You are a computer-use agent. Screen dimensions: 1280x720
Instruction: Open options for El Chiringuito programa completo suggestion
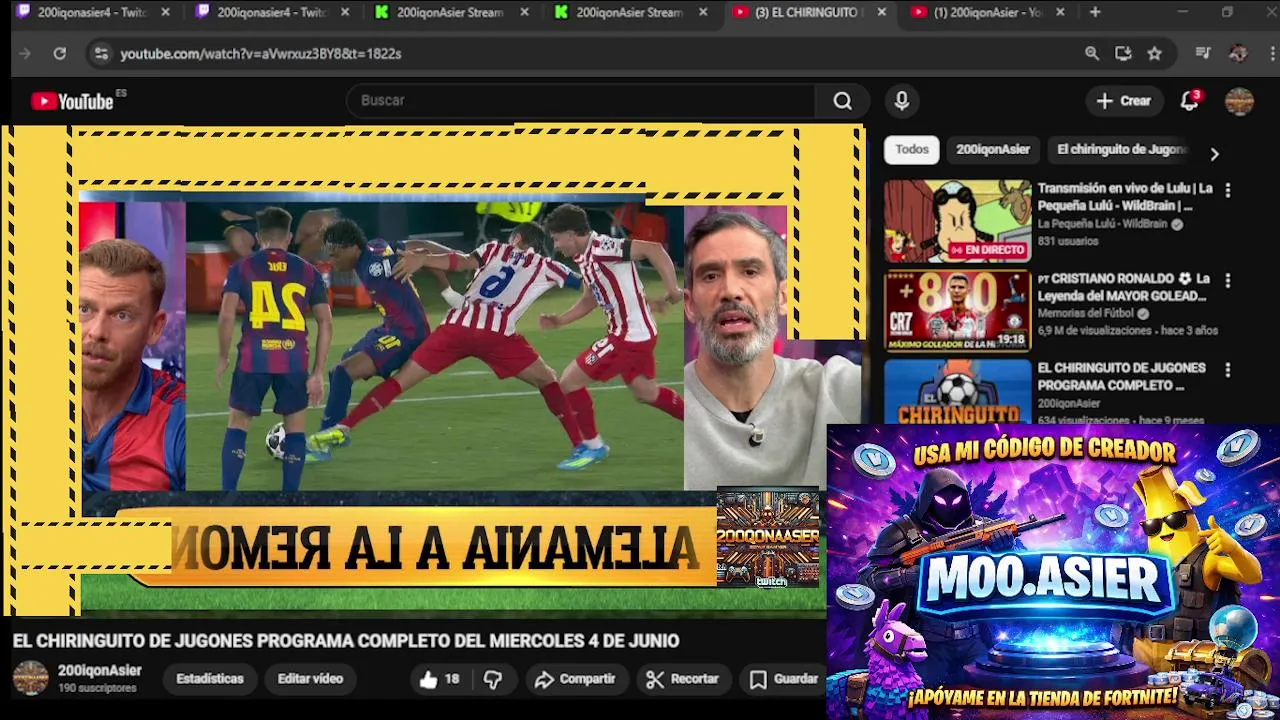click(x=1227, y=370)
